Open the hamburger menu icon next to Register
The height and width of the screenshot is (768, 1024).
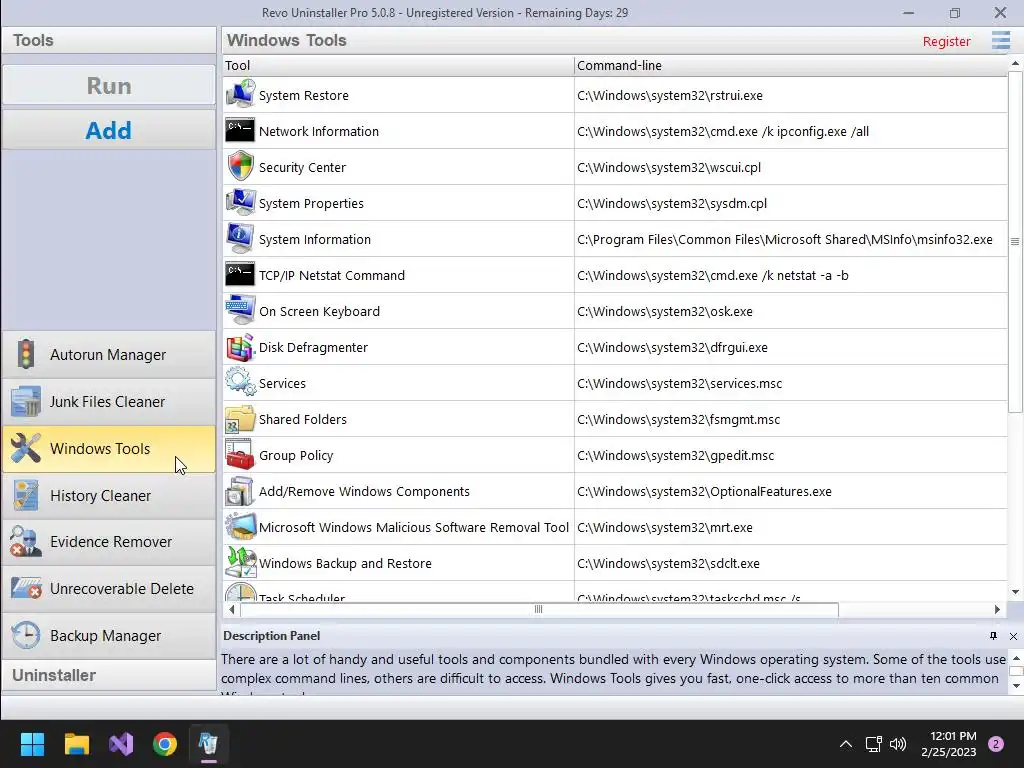click(1000, 40)
